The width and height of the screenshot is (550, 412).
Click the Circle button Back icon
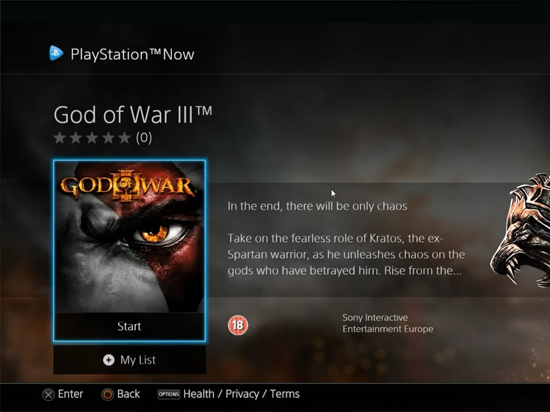point(107,395)
